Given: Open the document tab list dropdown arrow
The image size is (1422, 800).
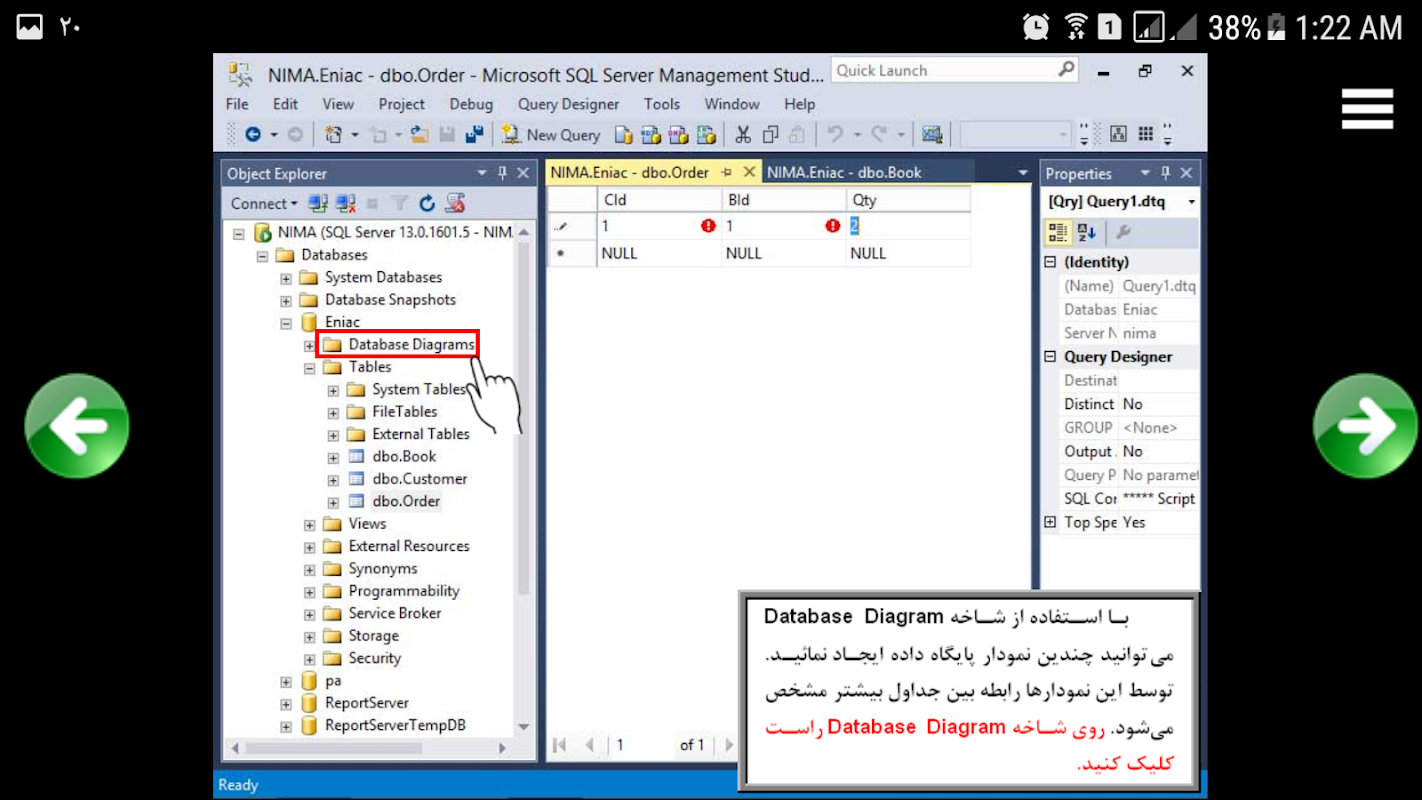Looking at the screenshot, I should [1023, 173].
